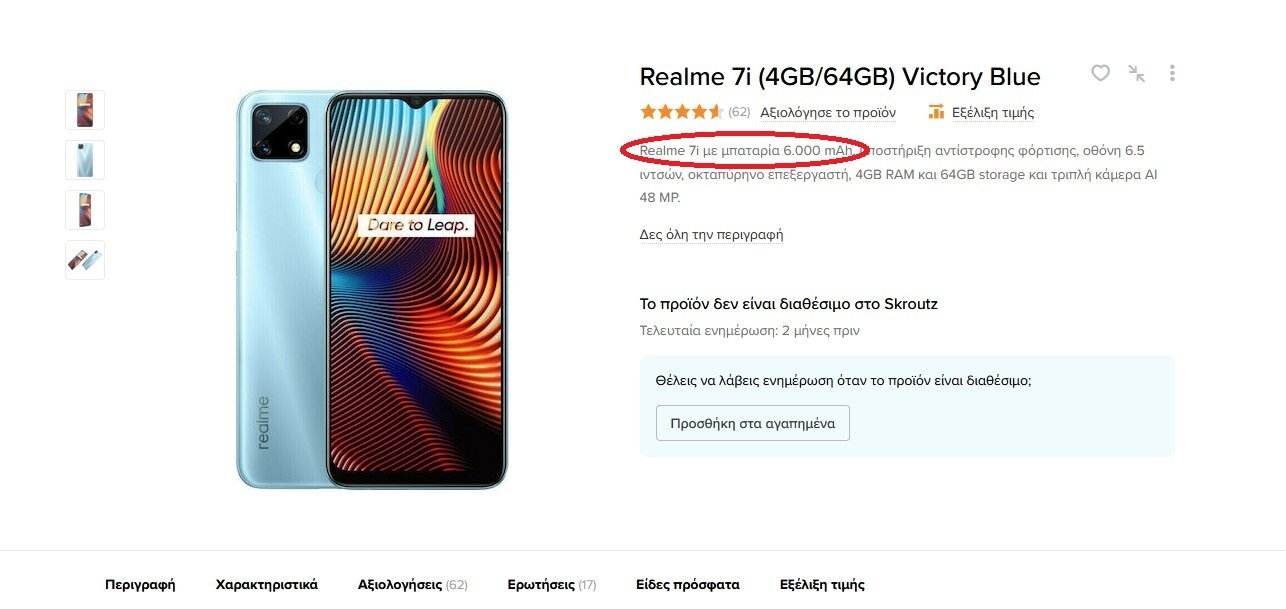Open the Αξιολογήσεις (62) tab
The image size is (1286, 609).
pos(412,585)
